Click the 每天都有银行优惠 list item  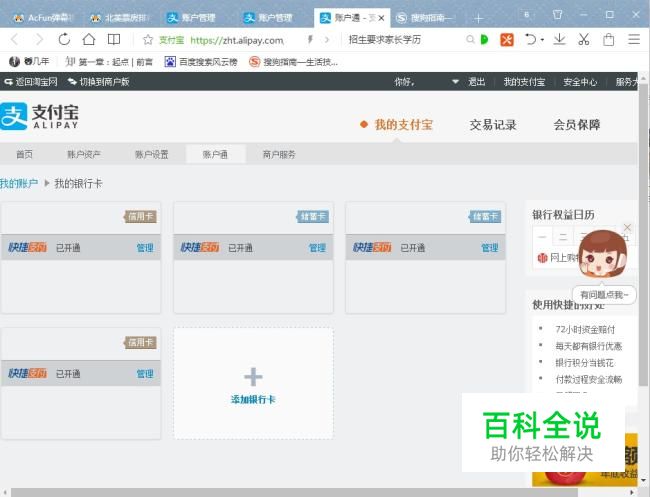pyautogui.click(x=589, y=346)
